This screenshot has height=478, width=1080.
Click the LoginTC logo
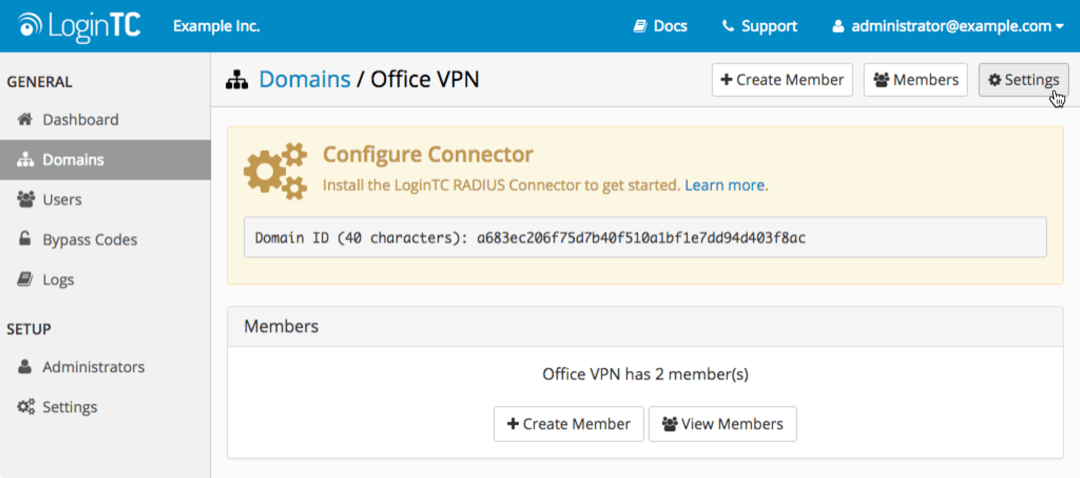[x=79, y=26]
